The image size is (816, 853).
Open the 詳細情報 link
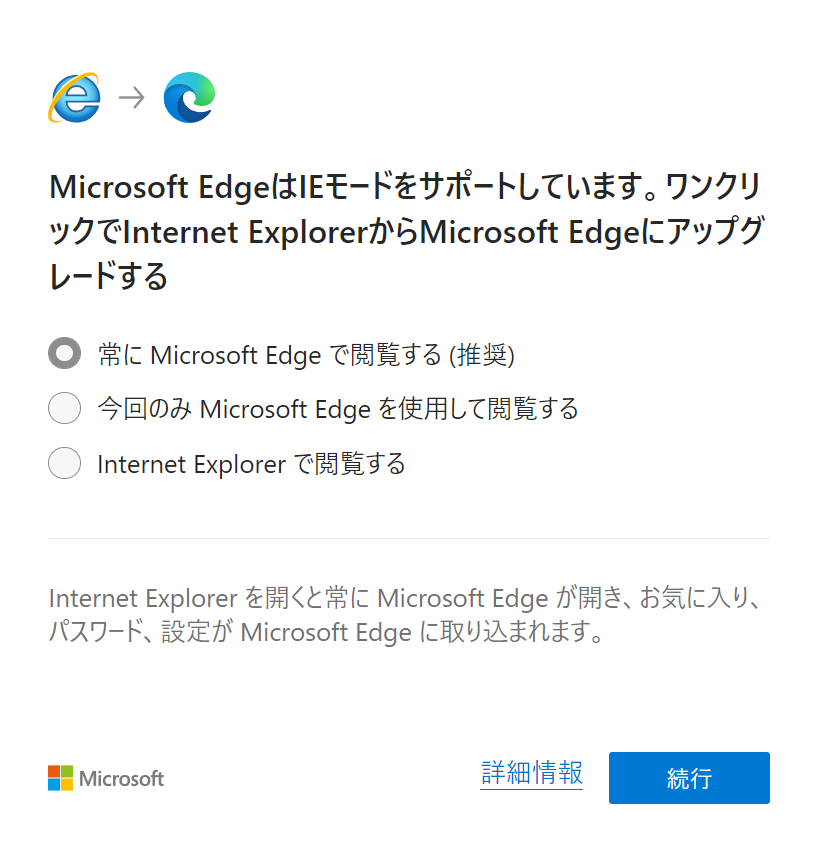[x=531, y=773]
